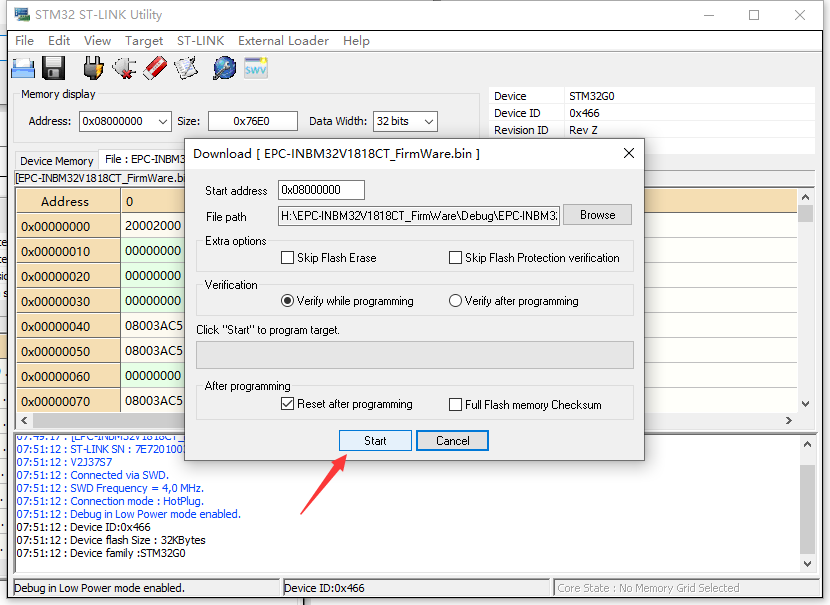Switch to the Device Memory tab
The height and width of the screenshot is (605, 830).
pyautogui.click(x=57, y=161)
